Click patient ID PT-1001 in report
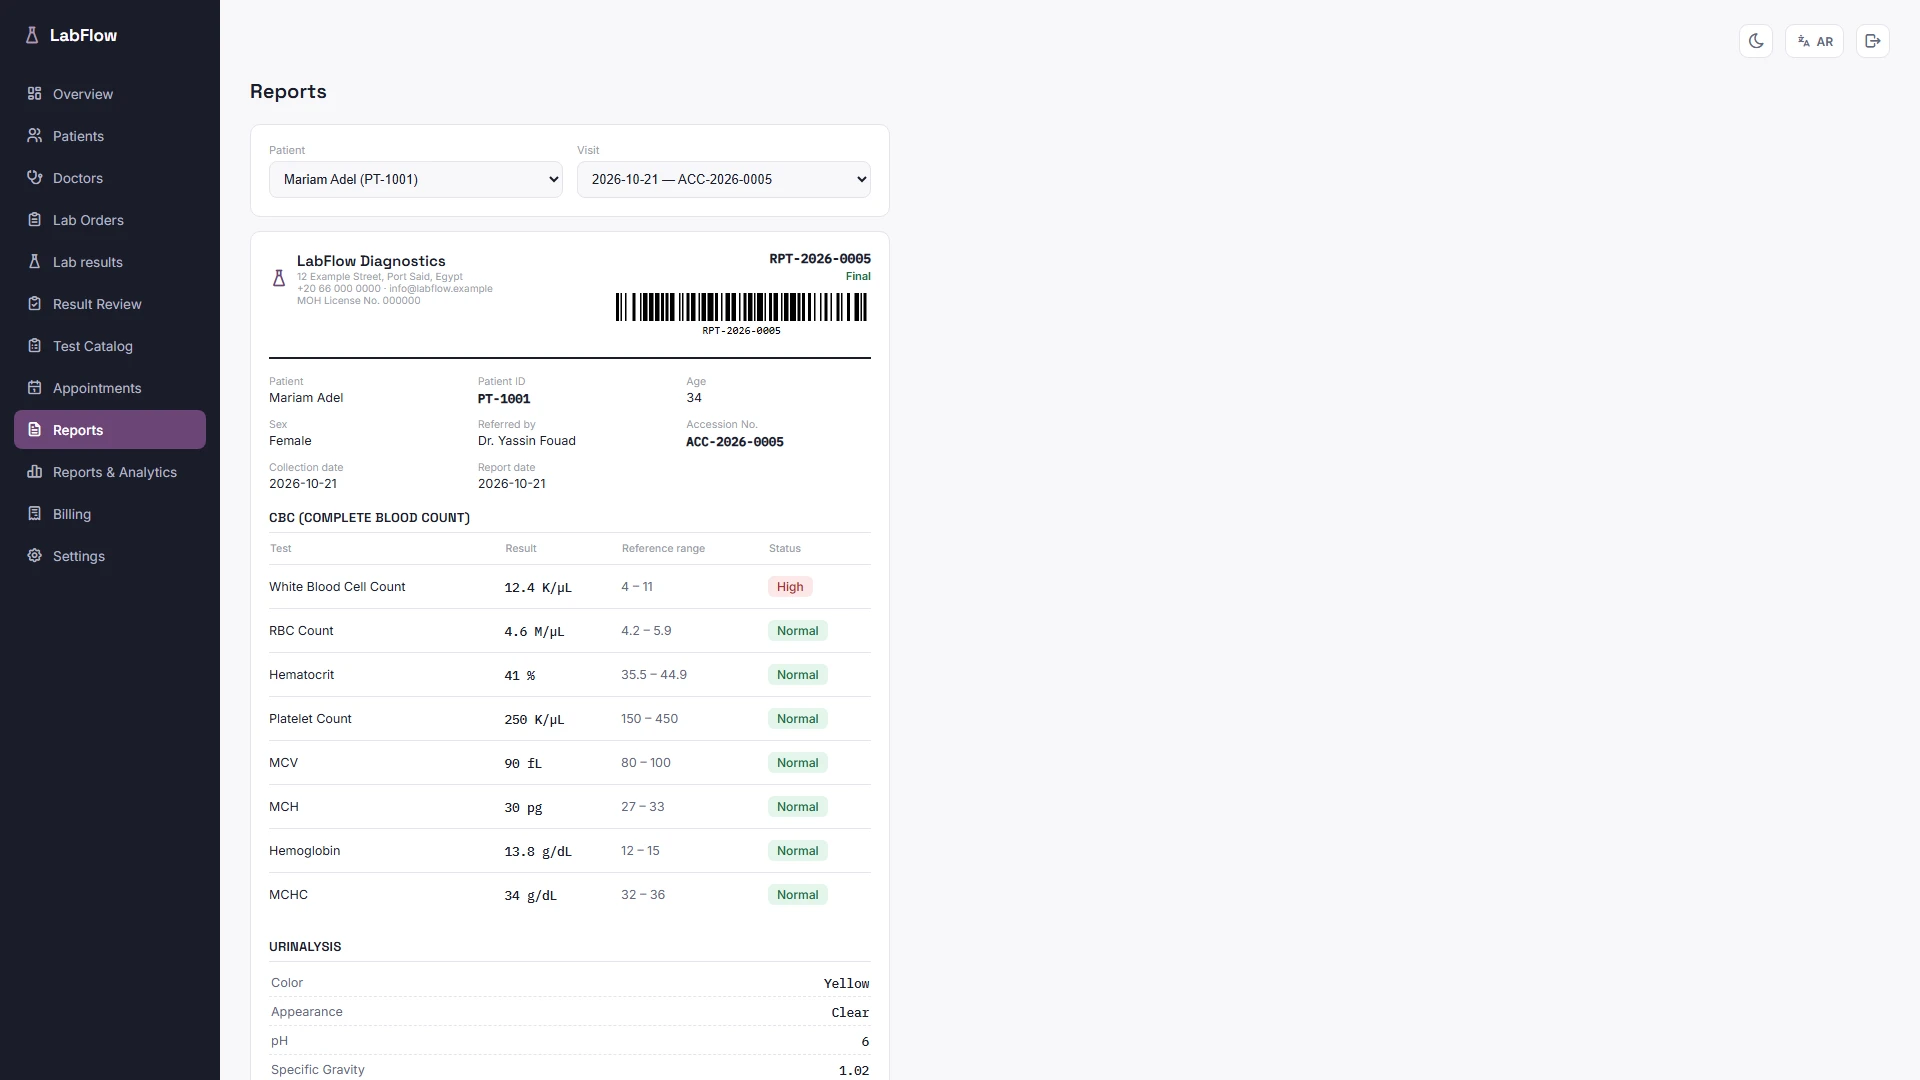This screenshot has height=1080, width=1920. pos(504,398)
